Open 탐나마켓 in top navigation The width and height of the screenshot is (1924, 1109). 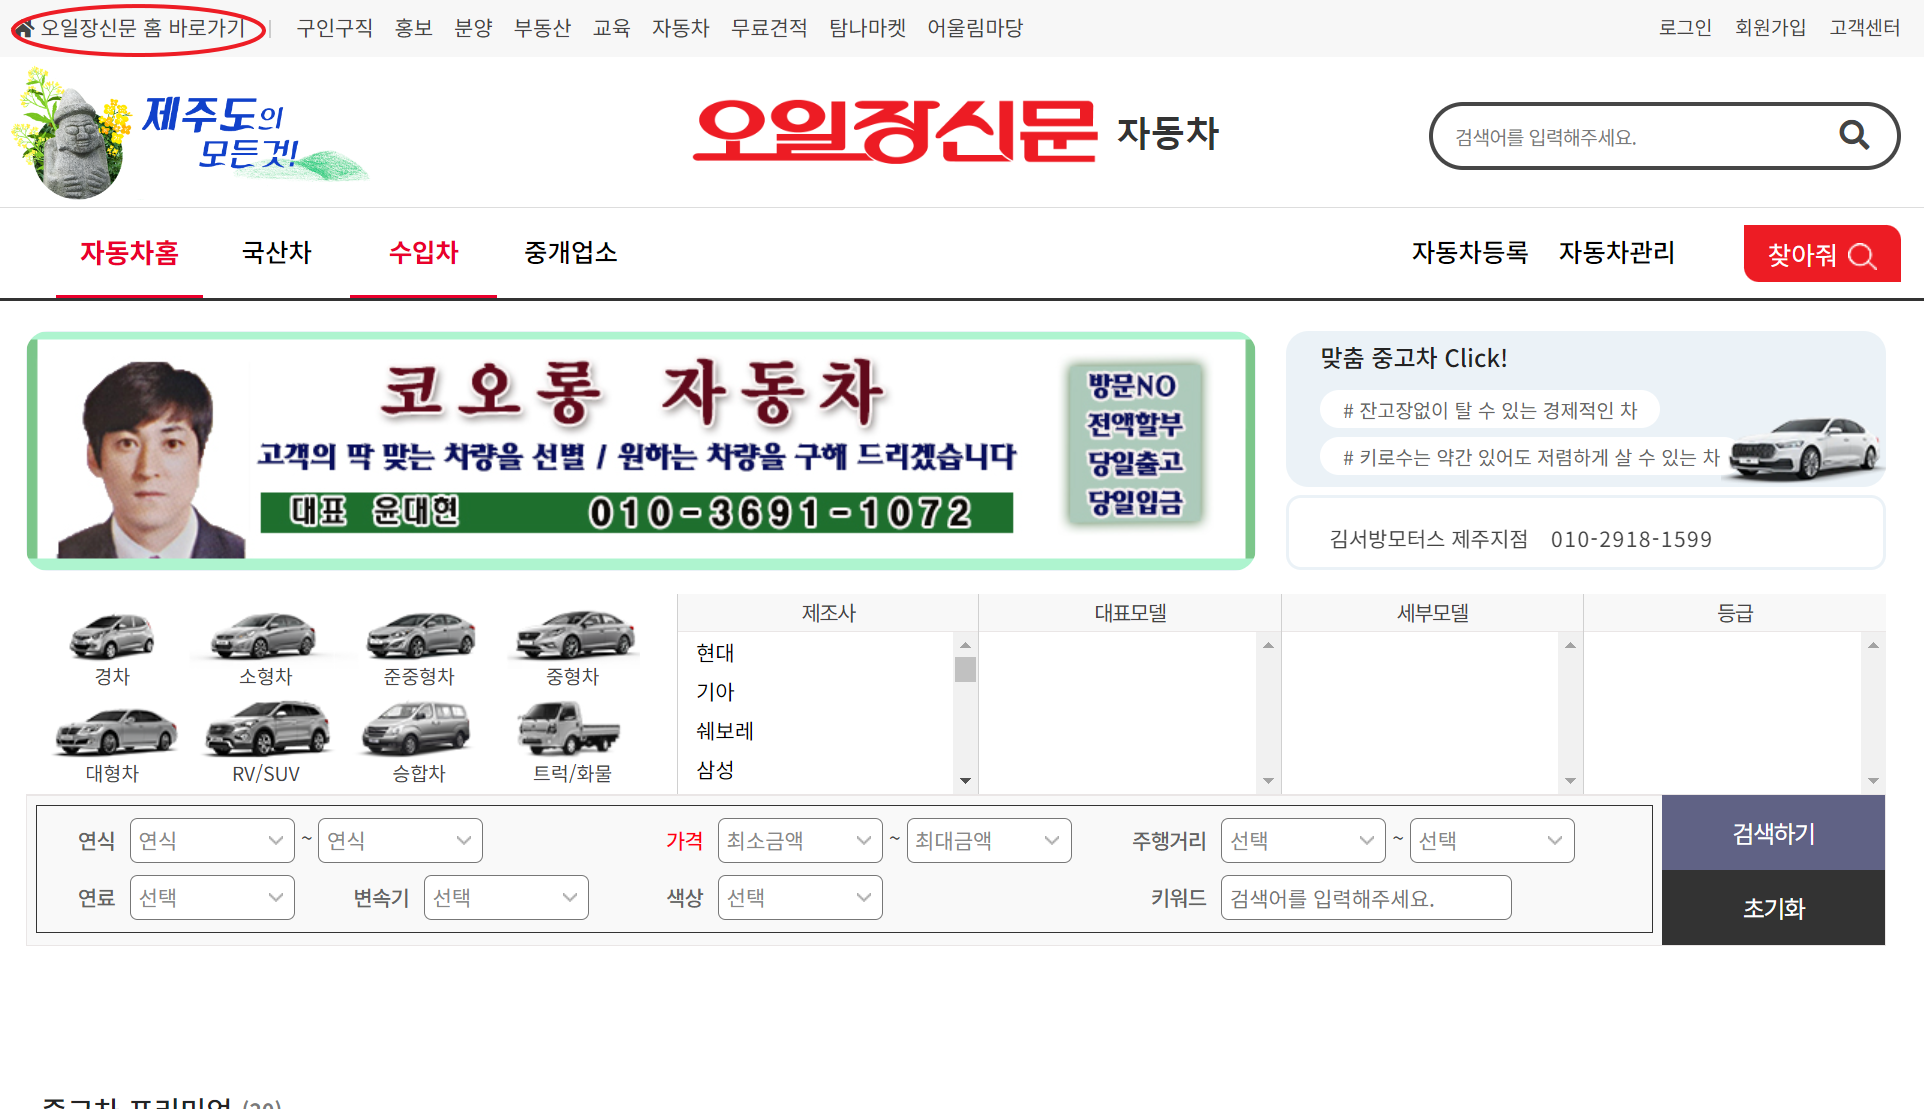[867, 28]
